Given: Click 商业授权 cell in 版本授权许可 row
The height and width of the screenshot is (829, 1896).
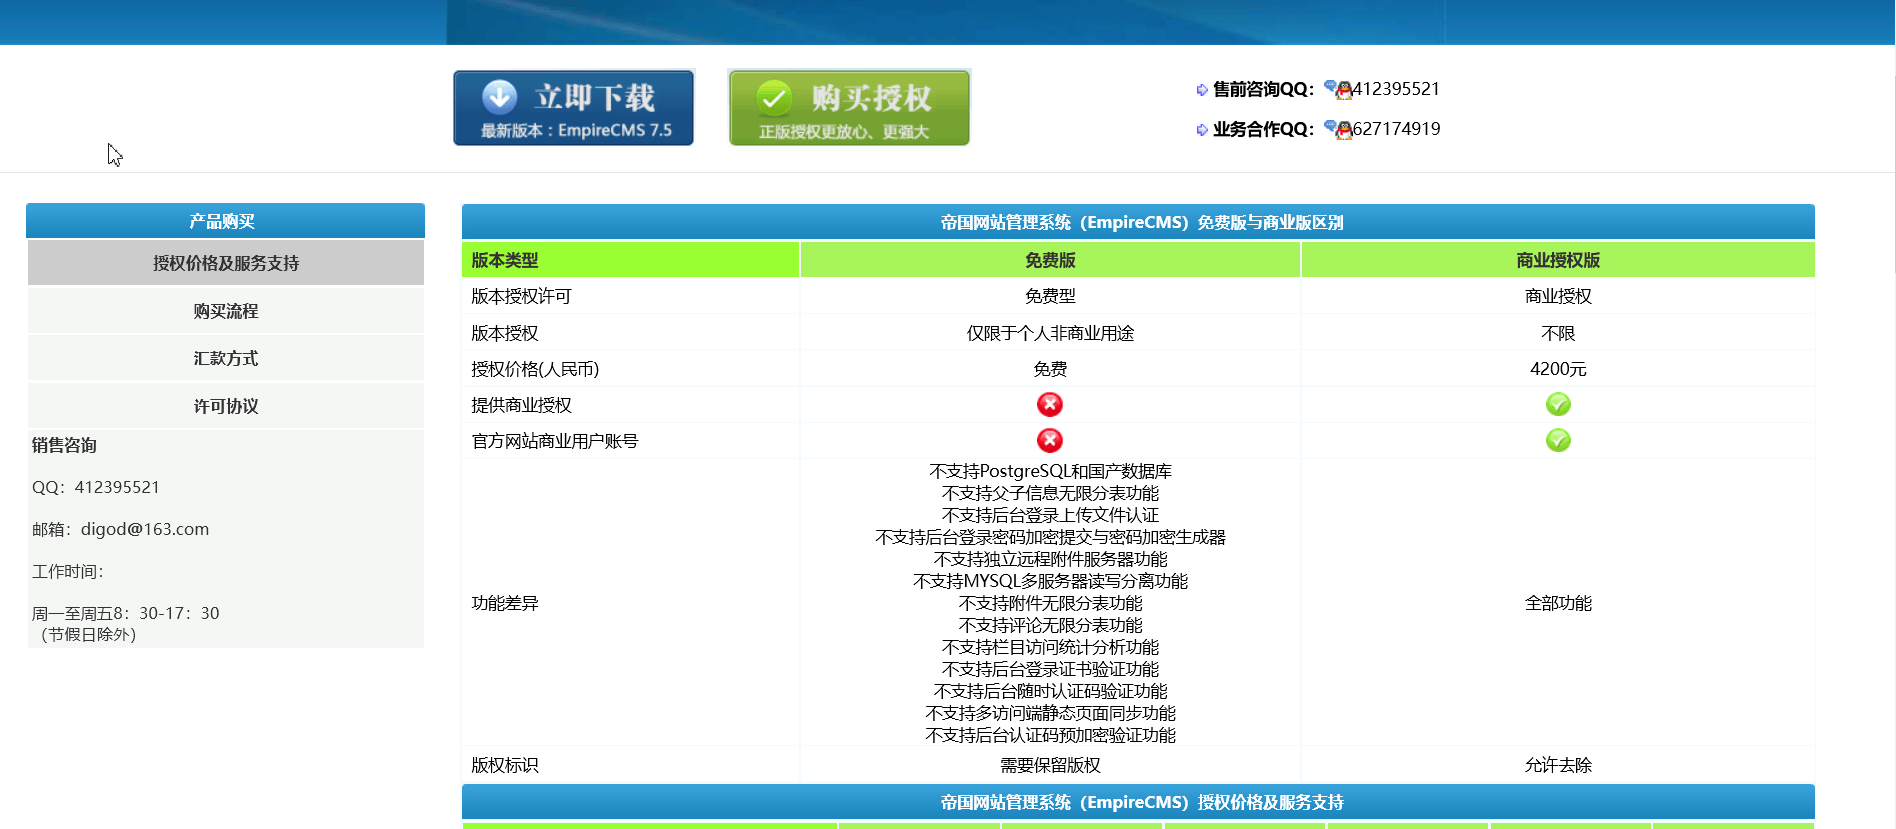Looking at the screenshot, I should coord(1558,296).
